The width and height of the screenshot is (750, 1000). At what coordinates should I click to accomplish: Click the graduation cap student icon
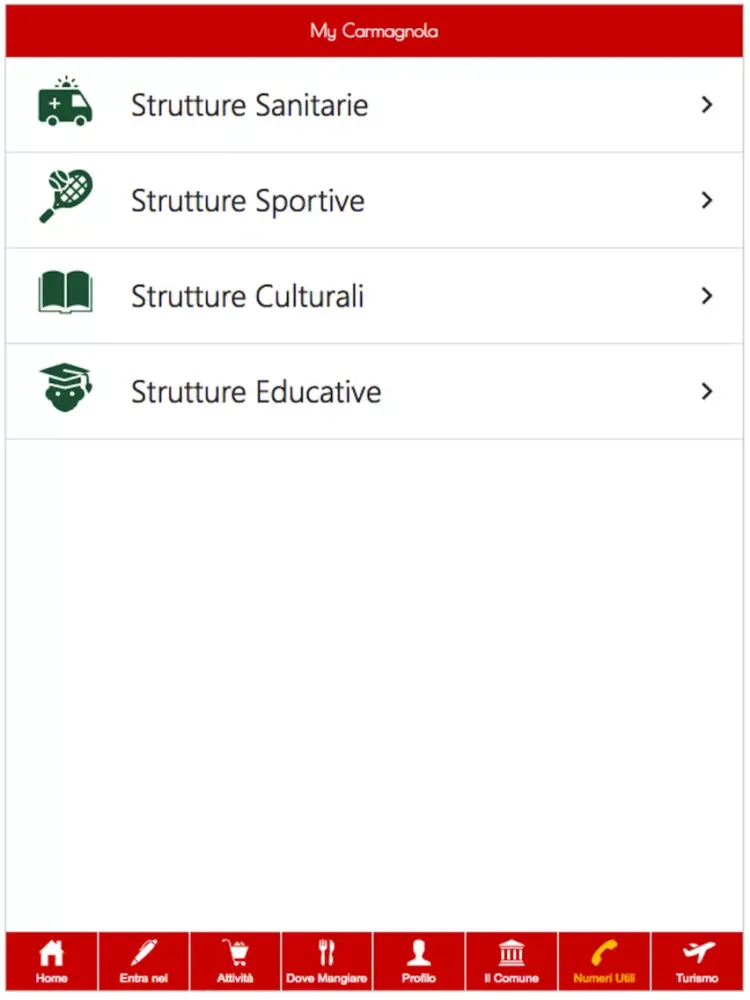click(x=65, y=388)
